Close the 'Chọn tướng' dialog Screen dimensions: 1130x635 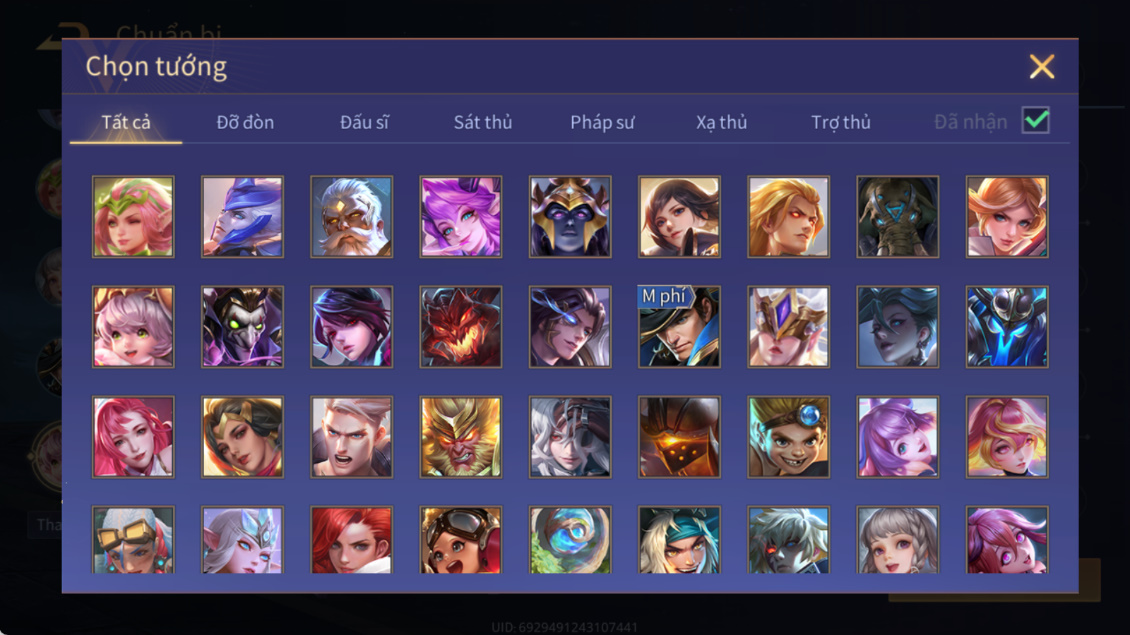[1041, 66]
